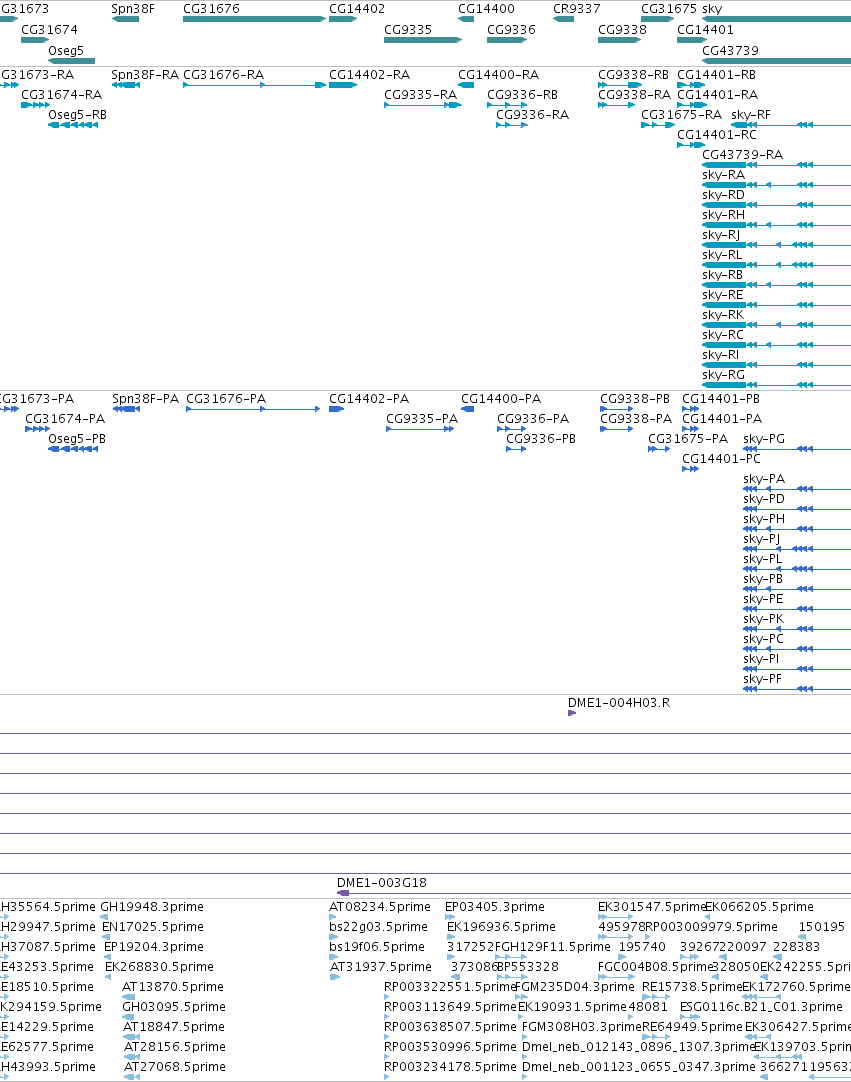Click the CG14401-PC protein label
This screenshot has height=1082, width=851.
(x=721, y=459)
